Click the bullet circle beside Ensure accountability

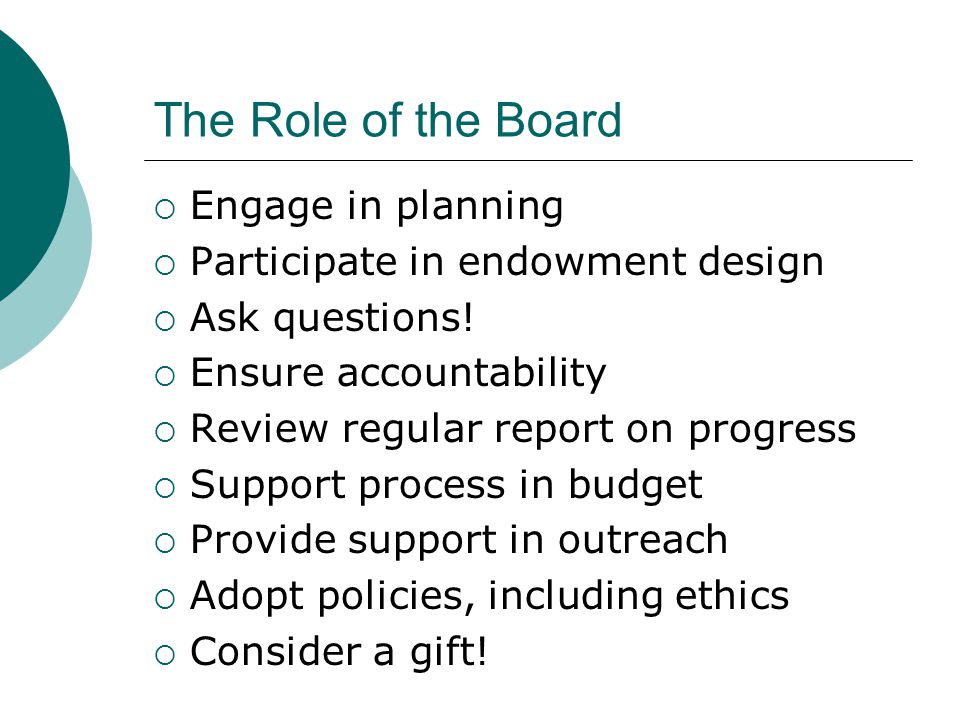165,377
